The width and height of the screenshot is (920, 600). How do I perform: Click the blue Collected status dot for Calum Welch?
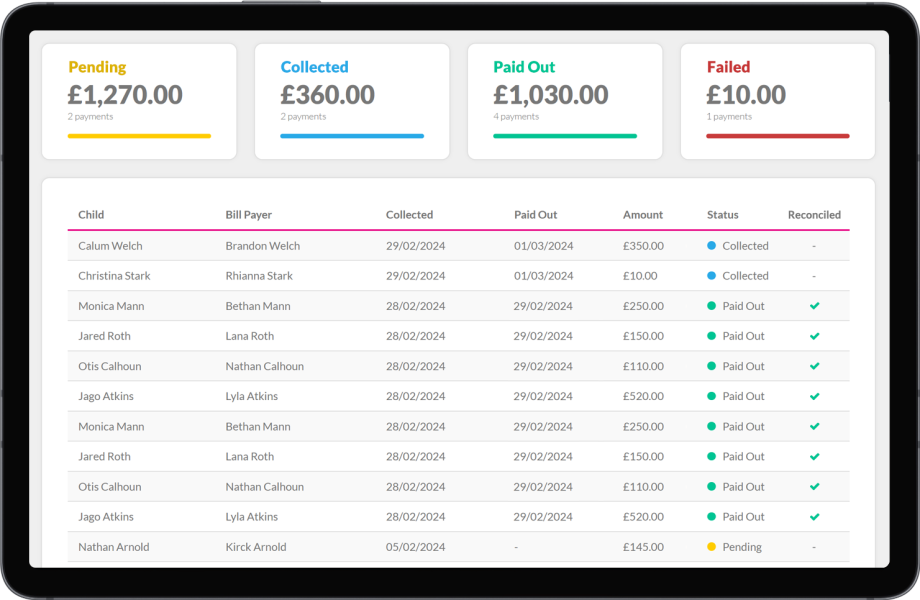click(712, 246)
